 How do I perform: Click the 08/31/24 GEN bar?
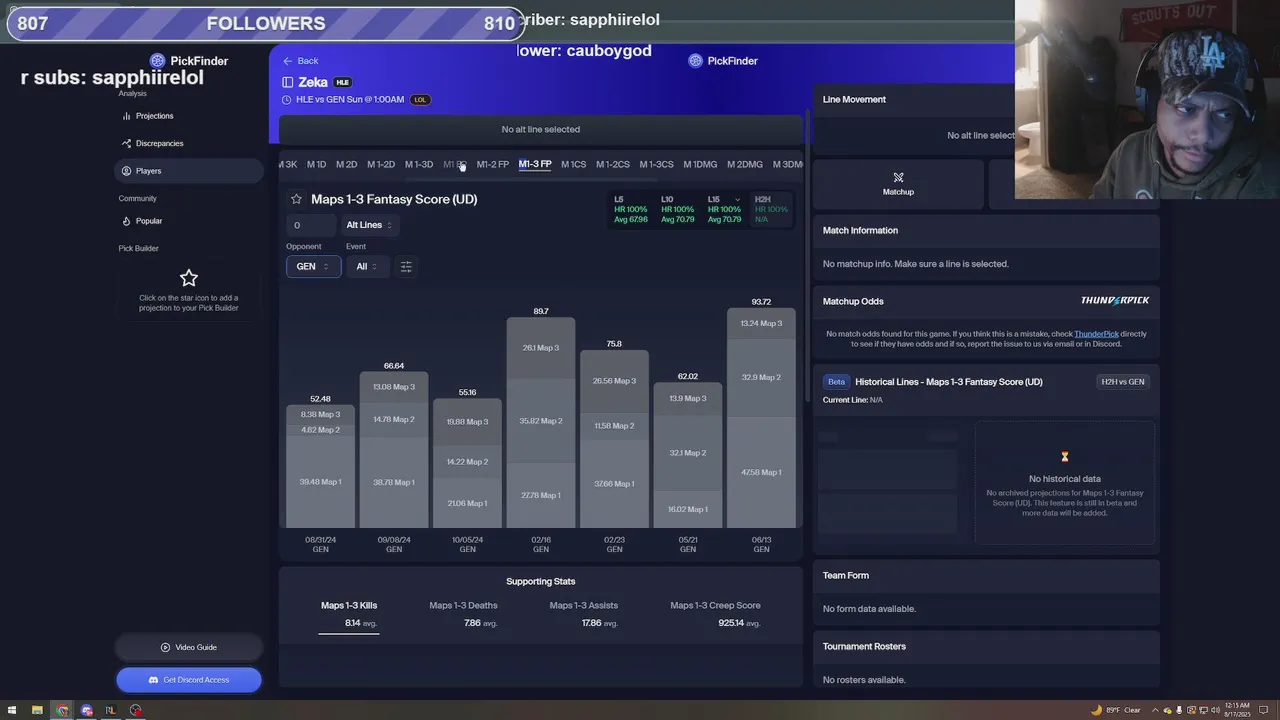coord(320,466)
